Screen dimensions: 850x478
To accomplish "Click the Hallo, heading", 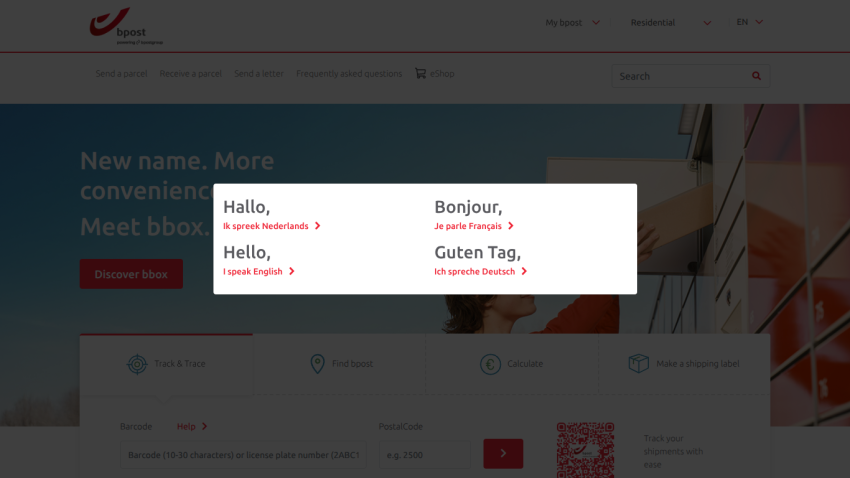I will (247, 206).
